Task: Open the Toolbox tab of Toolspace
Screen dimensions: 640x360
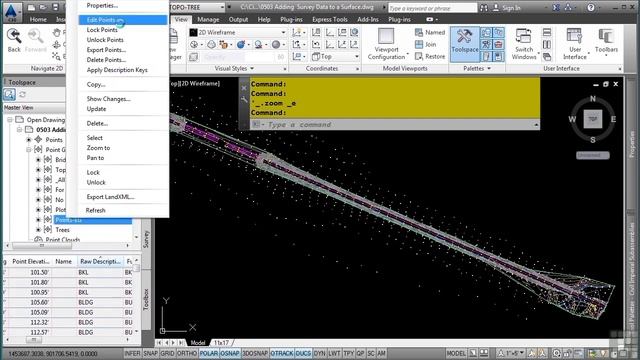Action: (147, 300)
